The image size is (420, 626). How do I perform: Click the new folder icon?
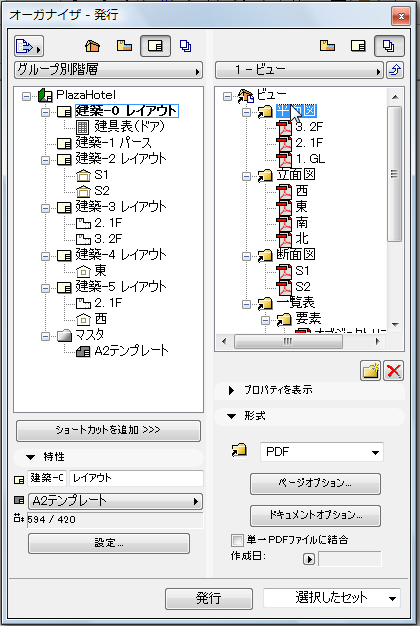click(370, 370)
